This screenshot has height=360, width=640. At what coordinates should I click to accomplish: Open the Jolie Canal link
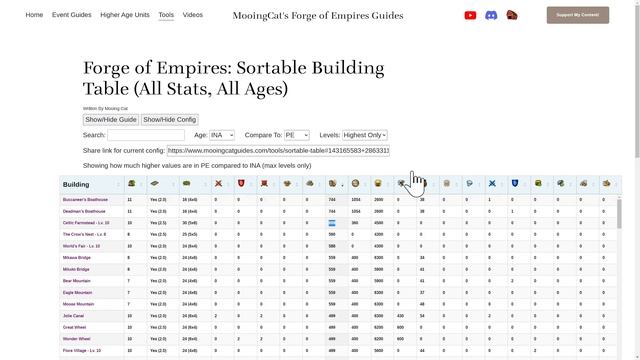pos(73,316)
